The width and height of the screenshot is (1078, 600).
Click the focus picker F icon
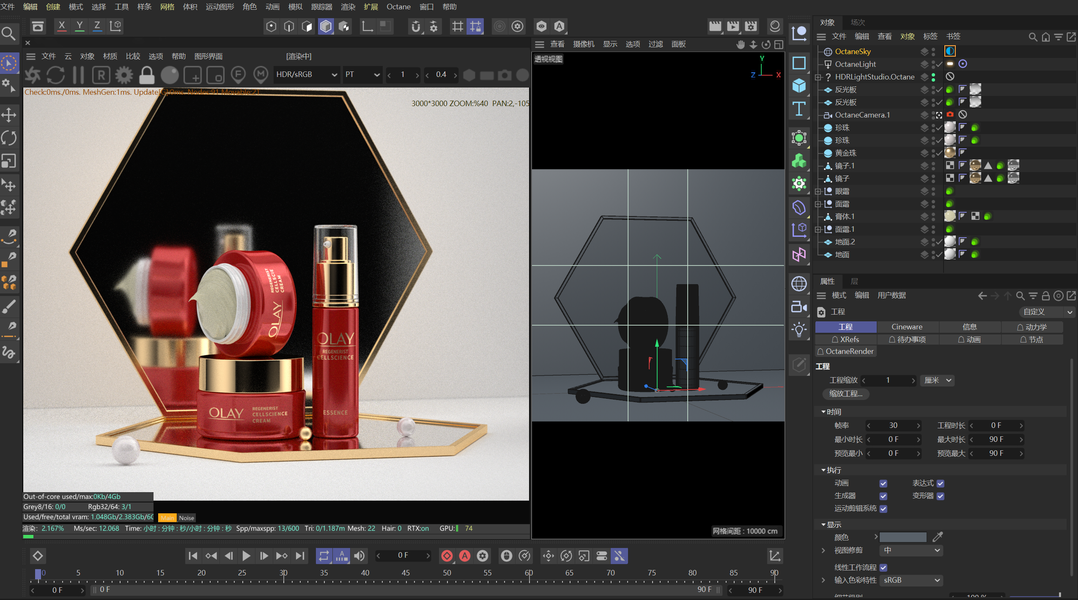238,74
